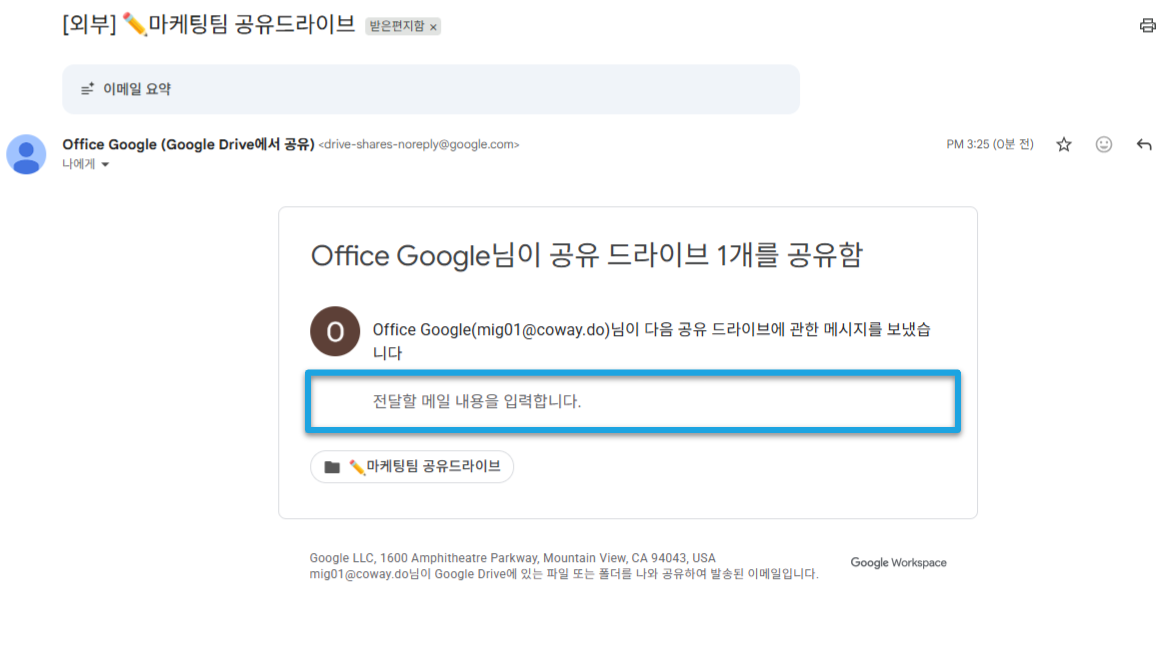
Task: Add an emoji reaction to the email
Action: [1104, 144]
